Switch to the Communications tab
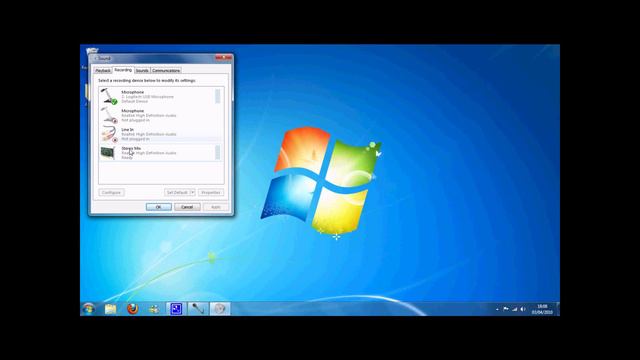This screenshot has width=640, height=360. tap(166, 71)
